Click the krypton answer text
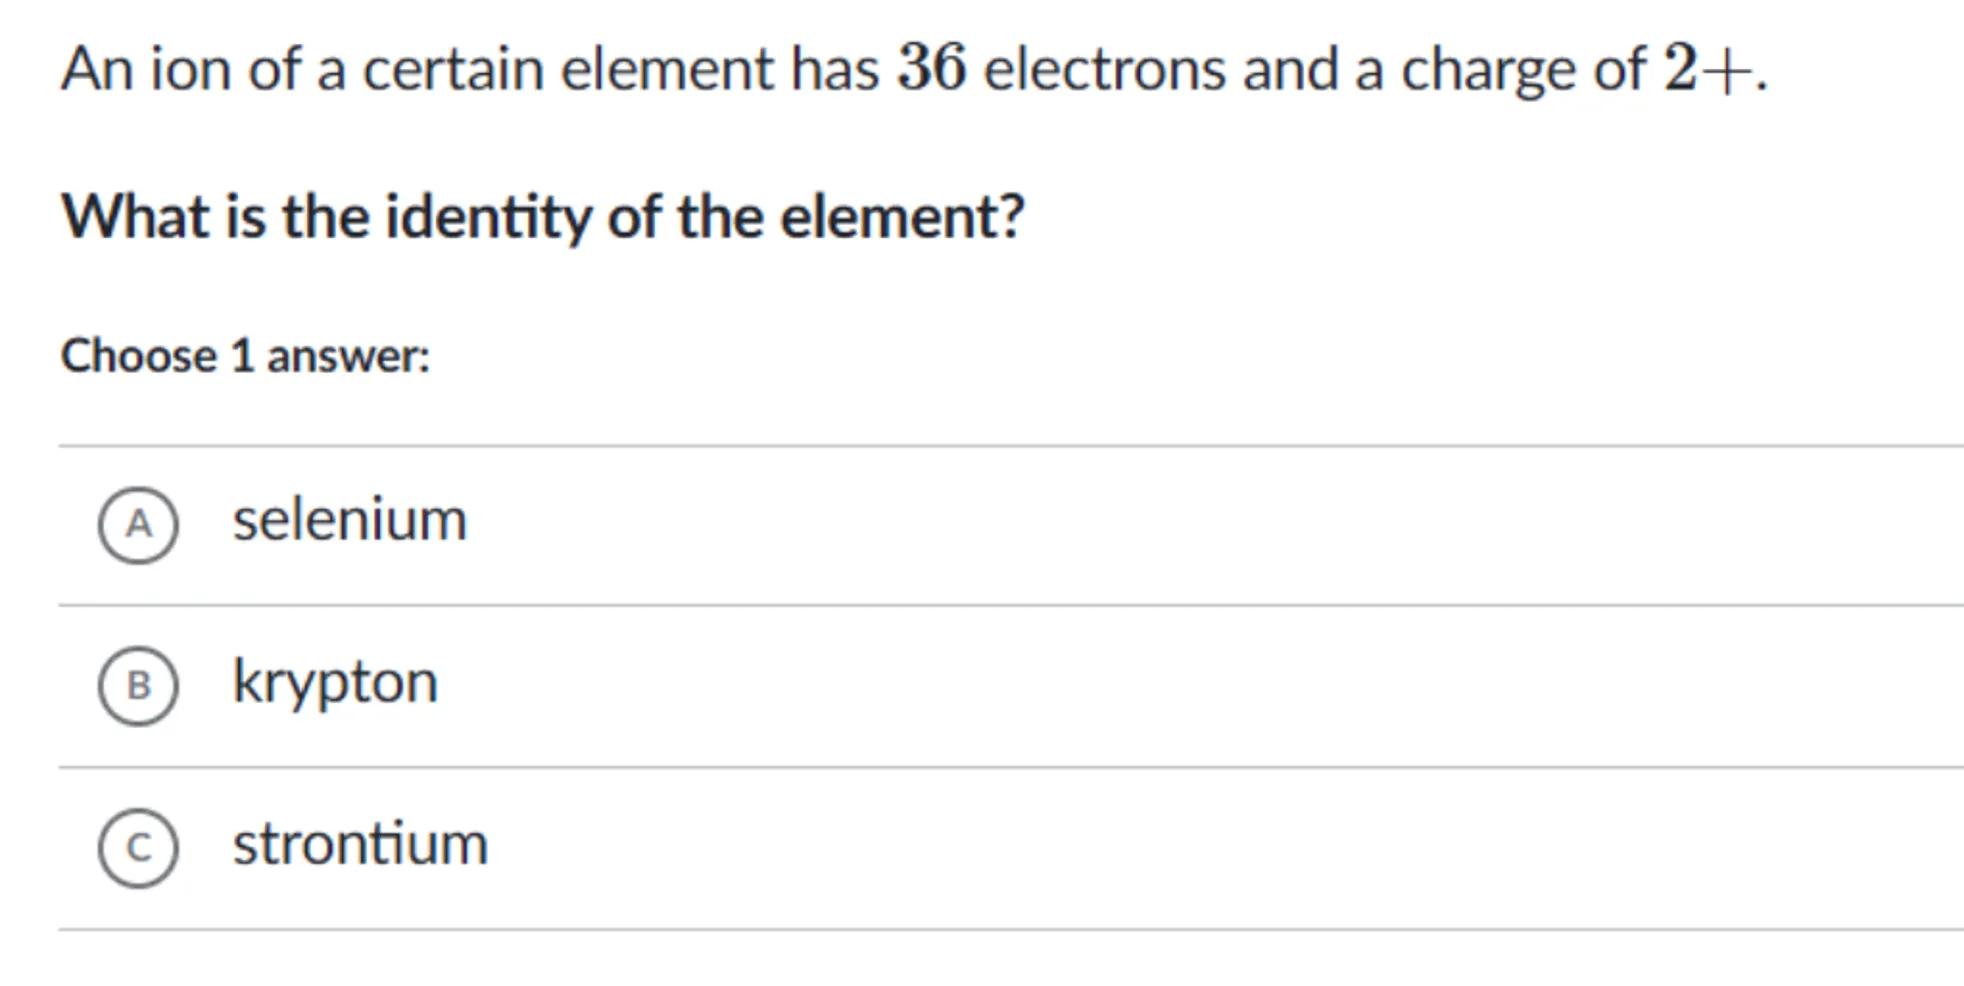This screenshot has height=986, width=1964. [x=335, y=683]
